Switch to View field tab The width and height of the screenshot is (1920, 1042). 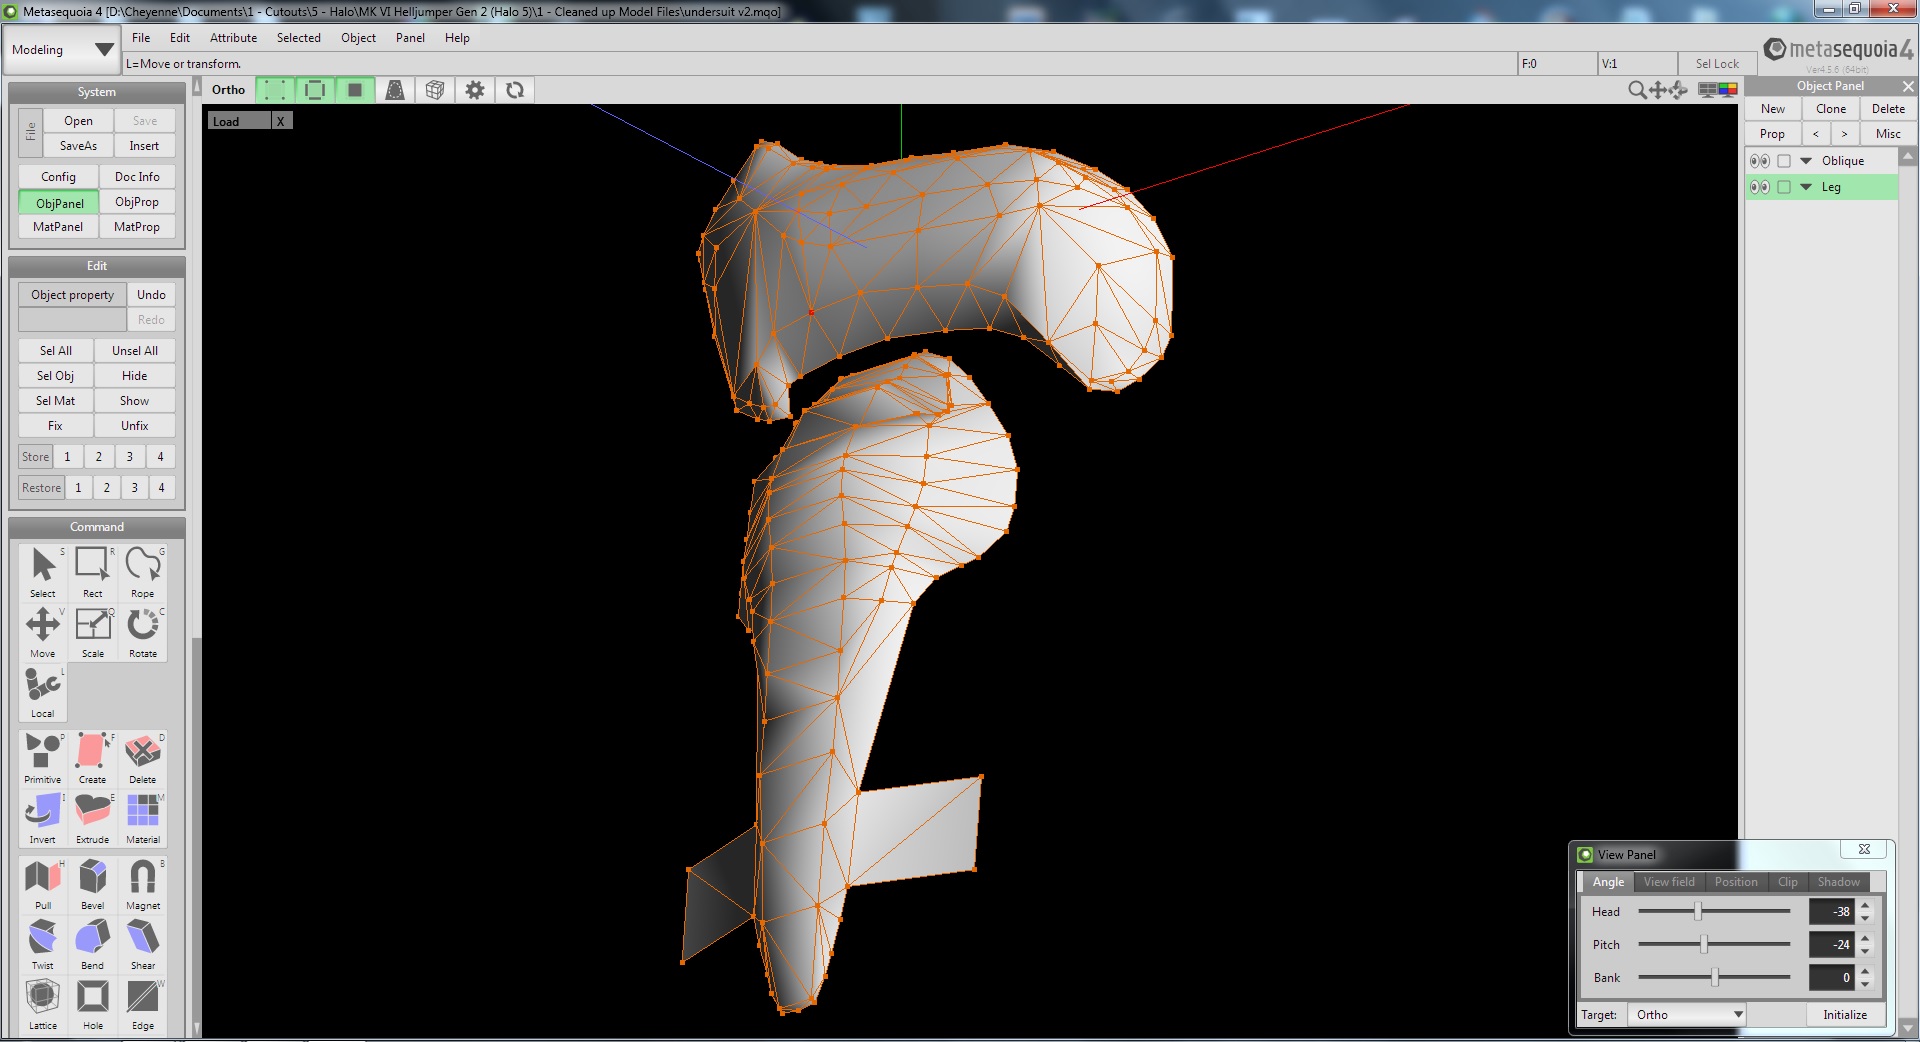coord(1669,882)
